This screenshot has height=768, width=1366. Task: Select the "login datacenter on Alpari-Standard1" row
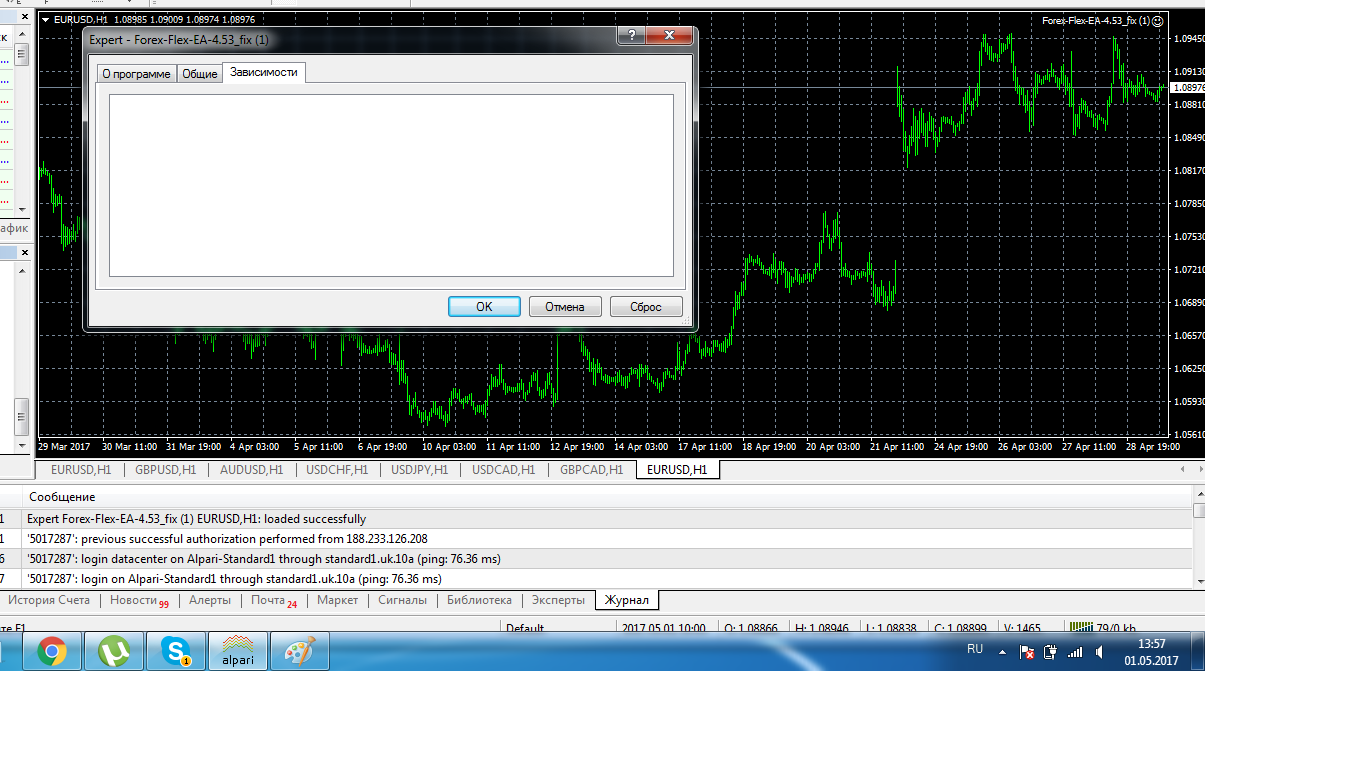click(596, 559)
